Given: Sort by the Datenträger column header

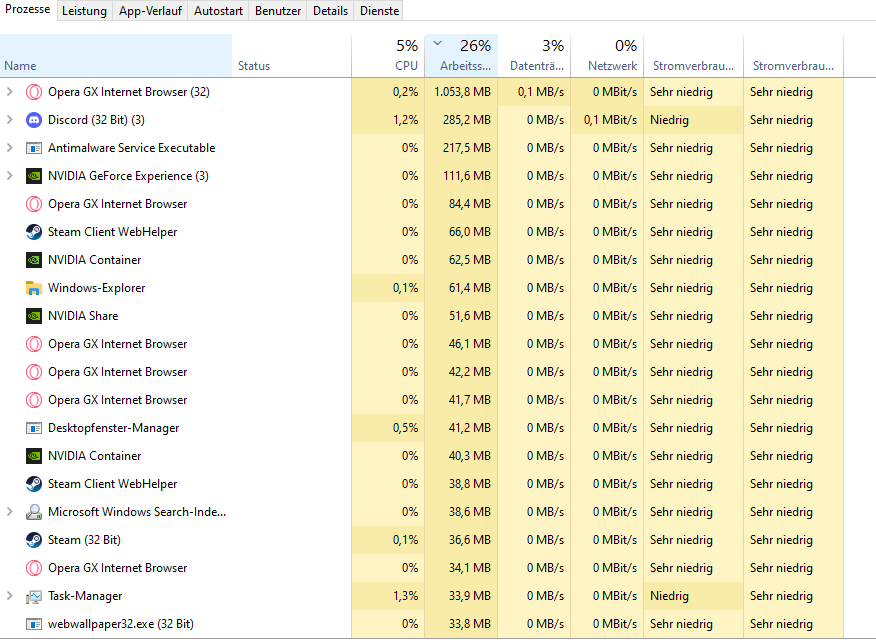Looking at the screenshot, I should (x=534, y=55).
